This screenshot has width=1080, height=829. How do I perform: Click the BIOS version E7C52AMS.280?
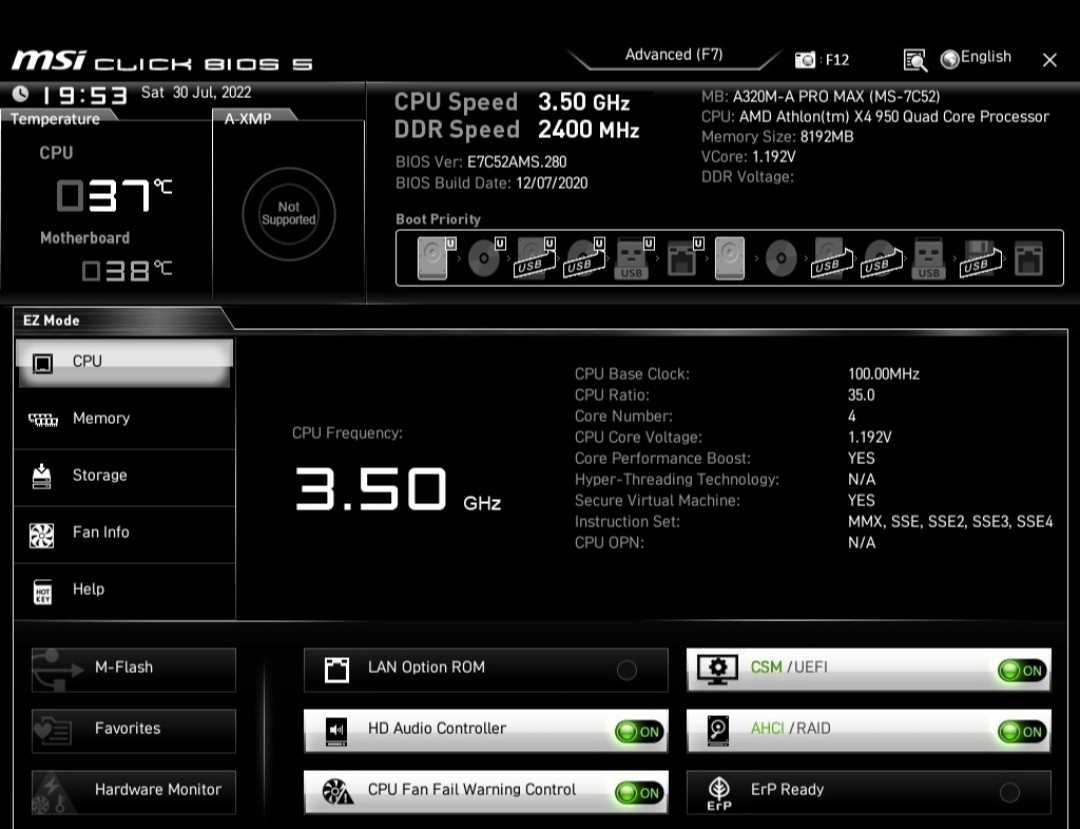click(517, 162)
